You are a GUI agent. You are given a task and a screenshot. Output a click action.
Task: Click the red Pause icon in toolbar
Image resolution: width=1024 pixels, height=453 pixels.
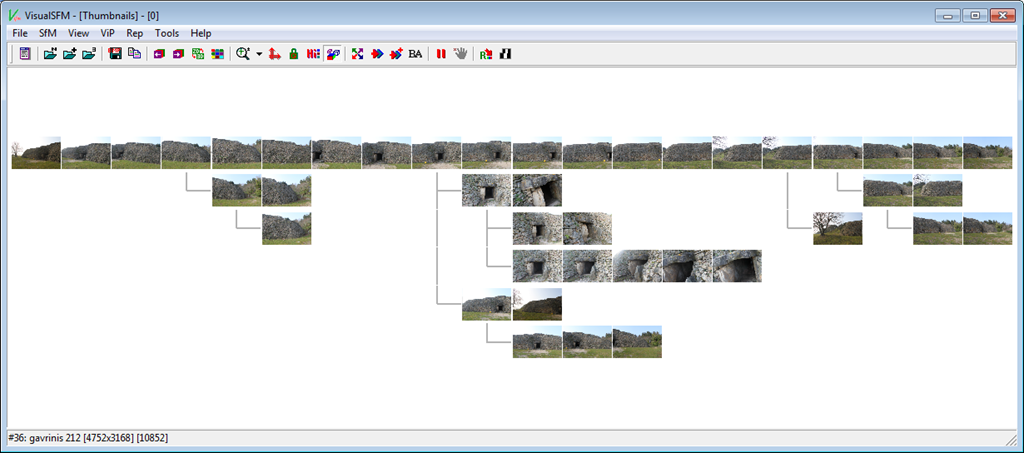(x=440, y=53)
